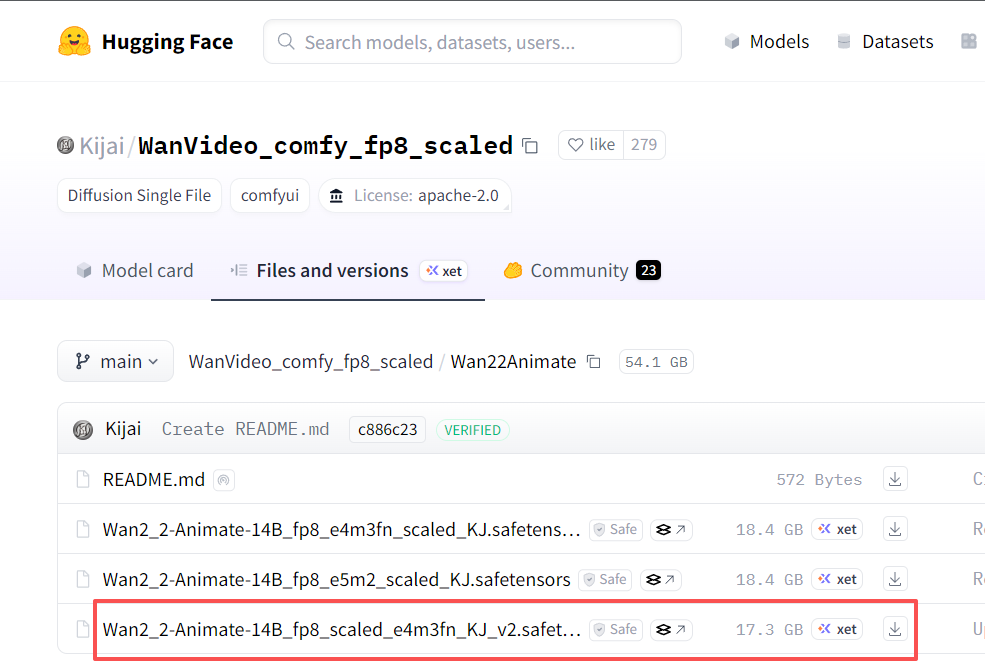Open the README.md file

point(154,479)
